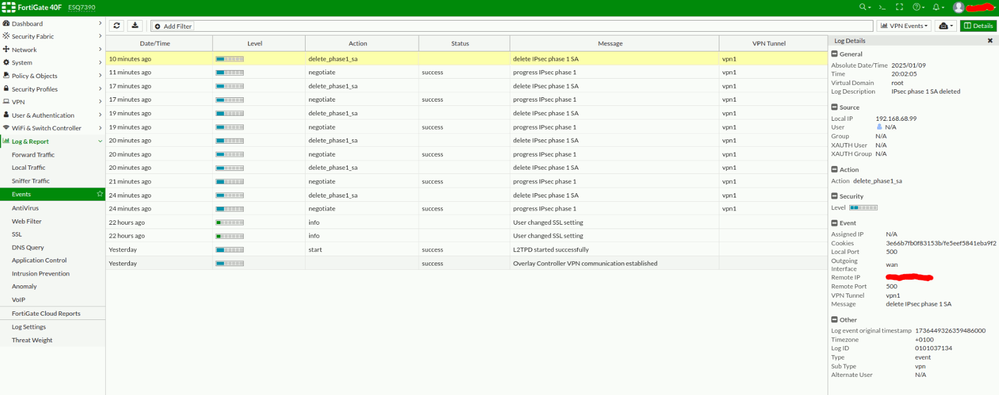Viewport: 999px width, 395px height.
Task: Open Sniffer Traffic logs
Action: tap(31, 181)
